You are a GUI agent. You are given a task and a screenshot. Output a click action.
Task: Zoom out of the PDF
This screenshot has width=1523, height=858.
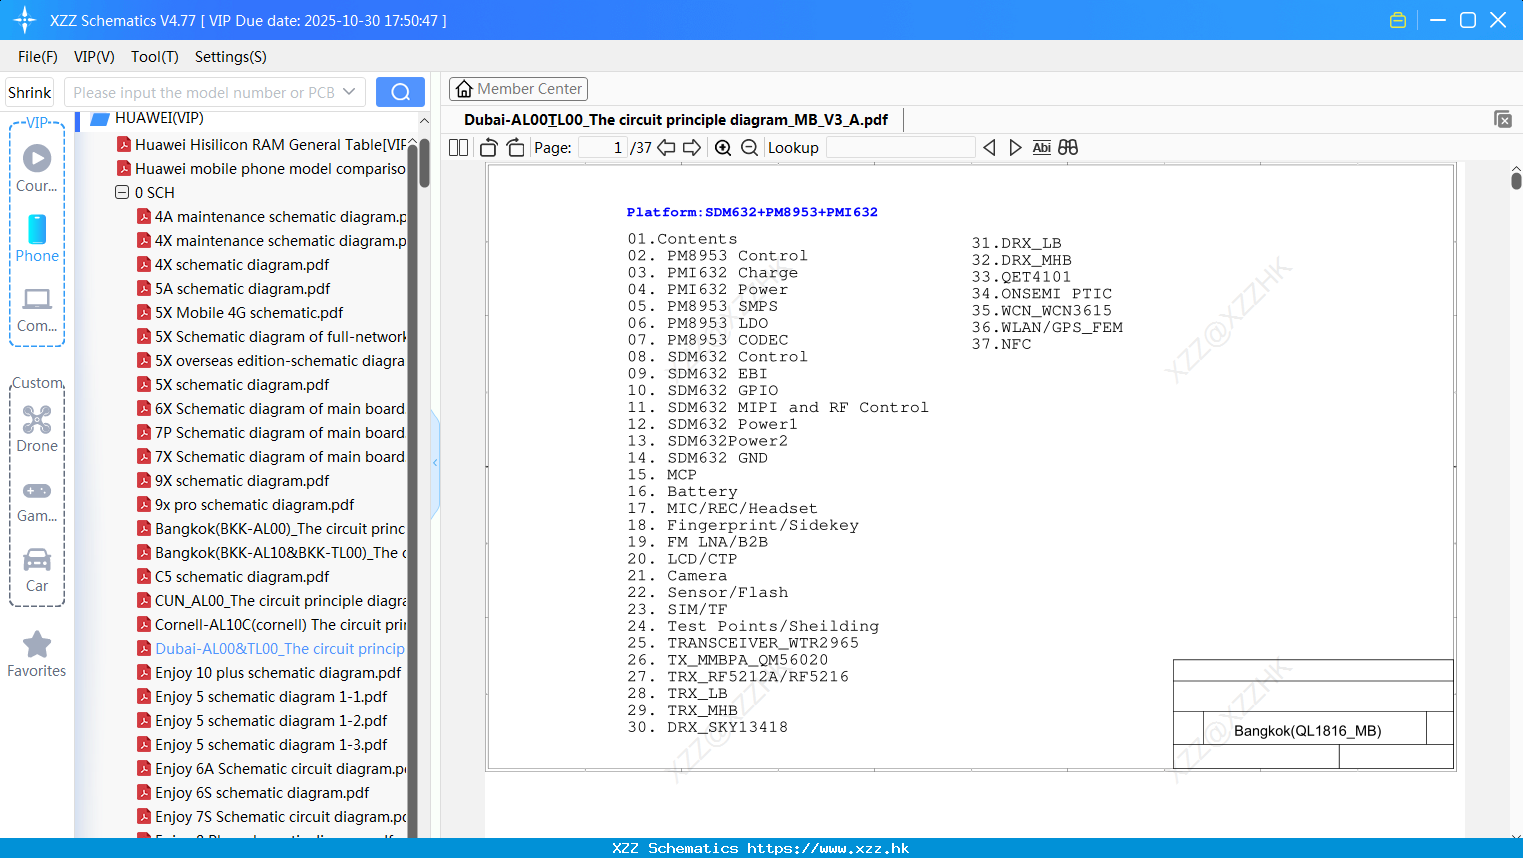point(749,148)
